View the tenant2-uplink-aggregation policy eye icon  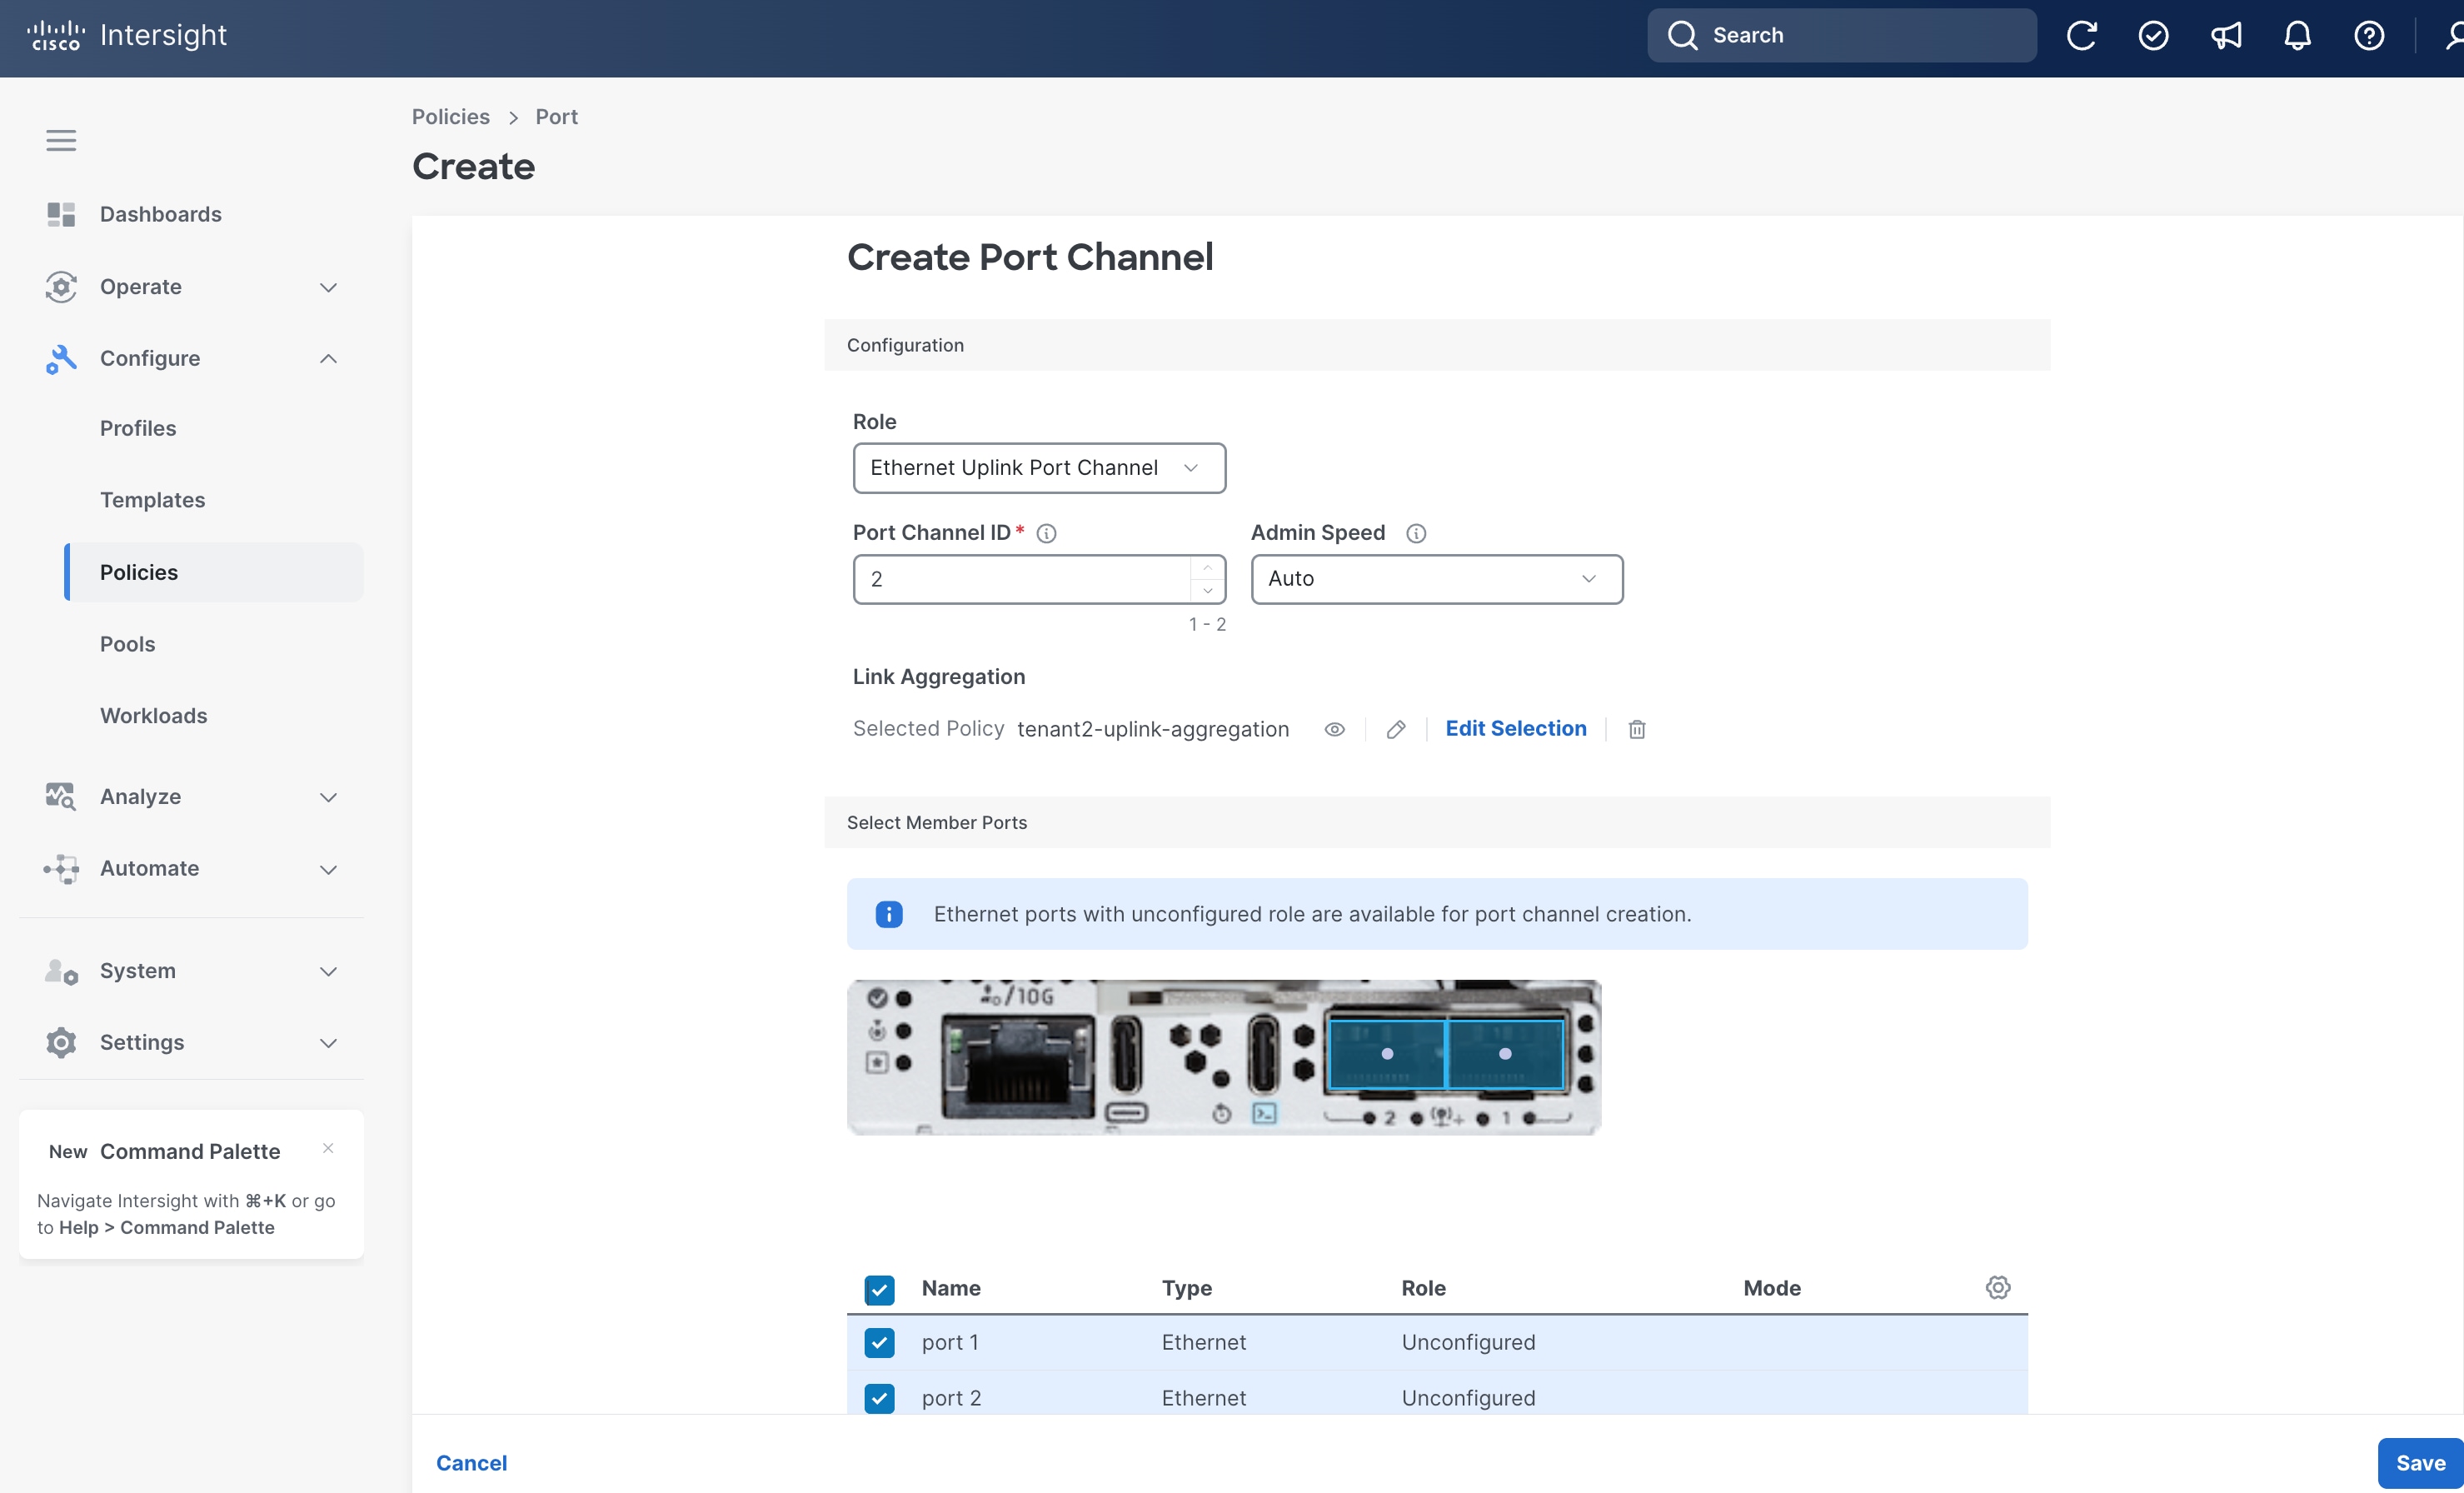1334,729
